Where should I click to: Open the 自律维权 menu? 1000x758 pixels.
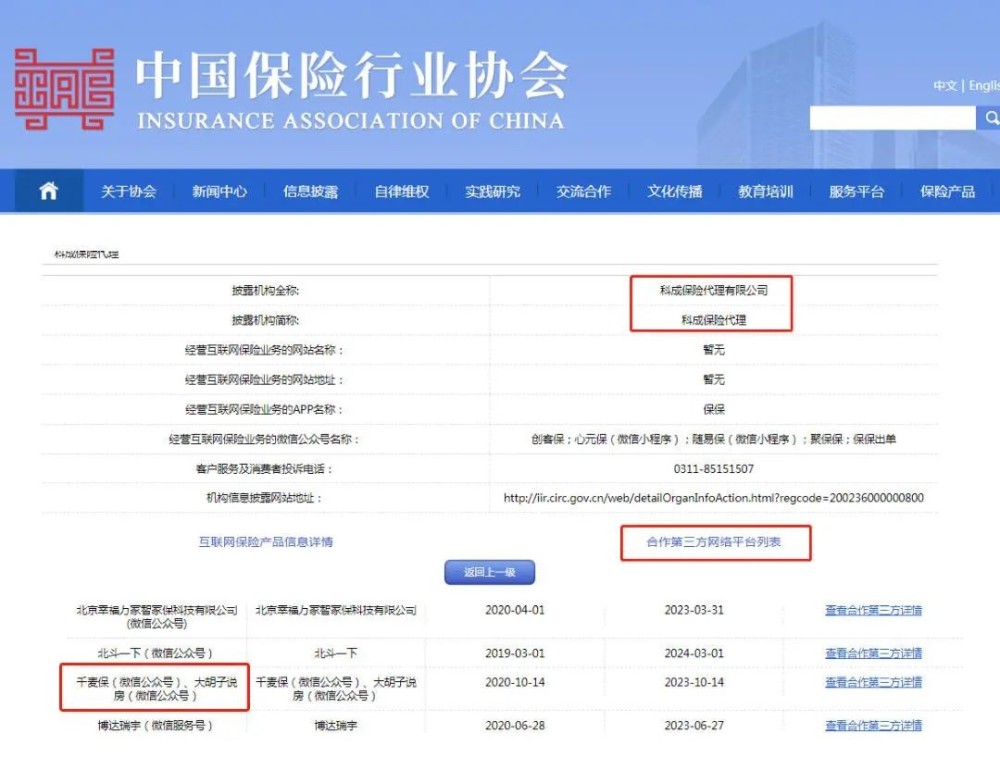click(402, 191)
